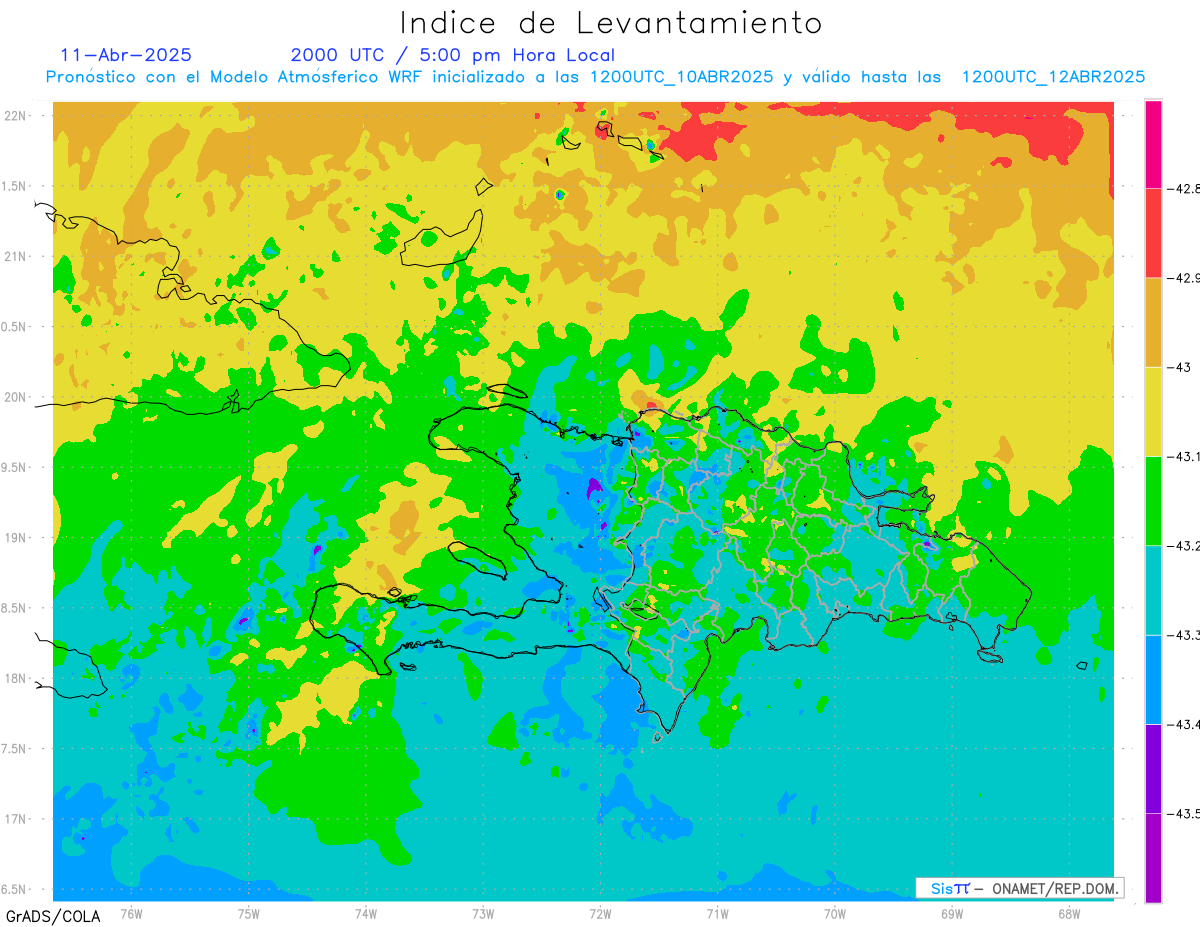Click the longitude label "73W"
Viewport: 1200px width, 927px height.
tap(483, 914)
